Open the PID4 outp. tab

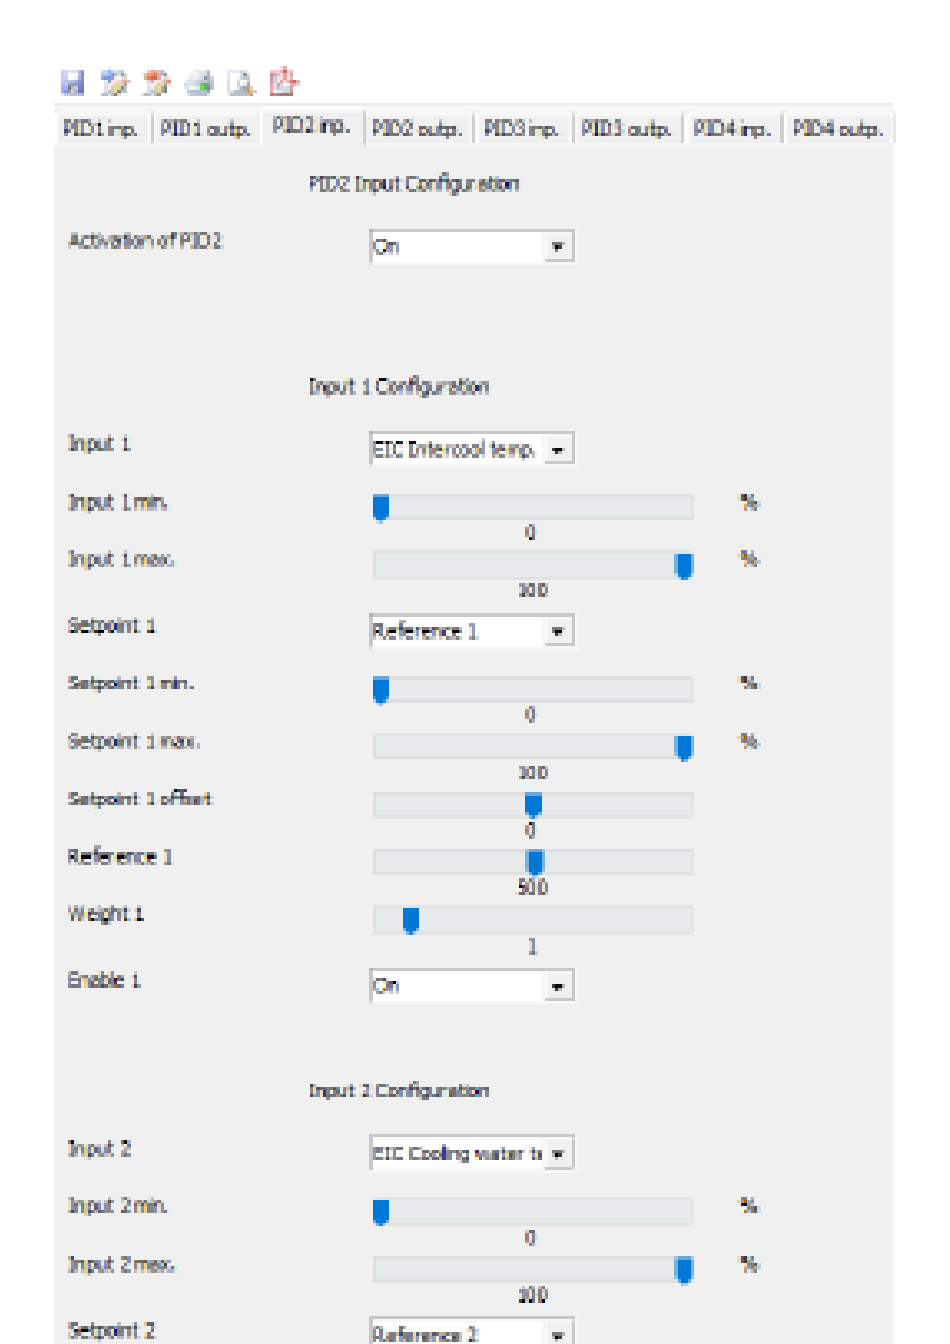[838, 129]
